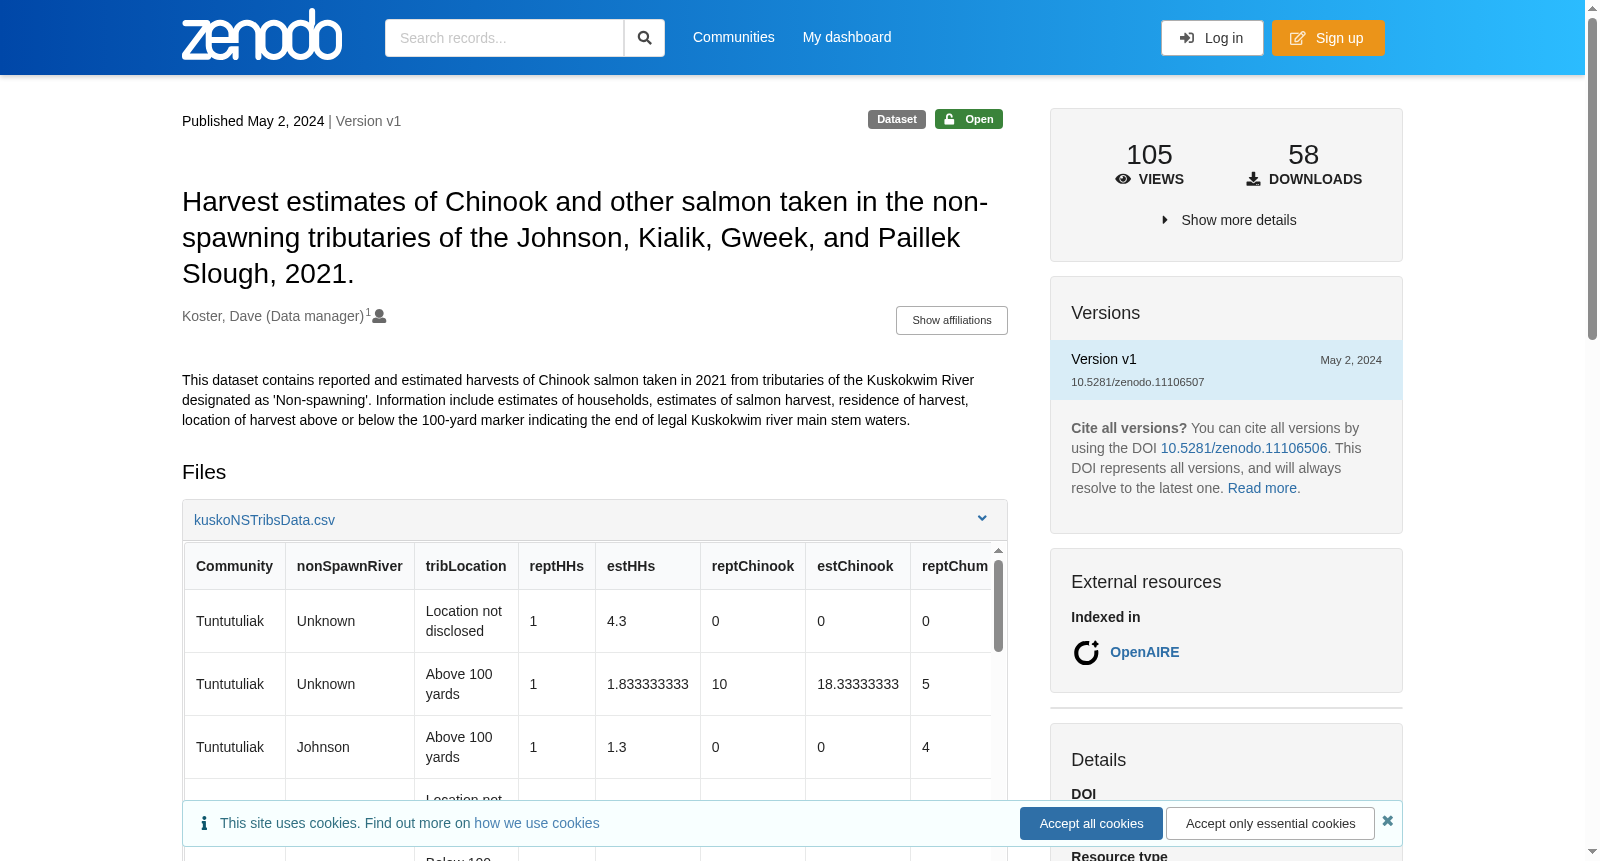Click the file preview scrollbar thumb
Image resolution: width=1600 pixels, height=861 pixels.
point(998,606)
